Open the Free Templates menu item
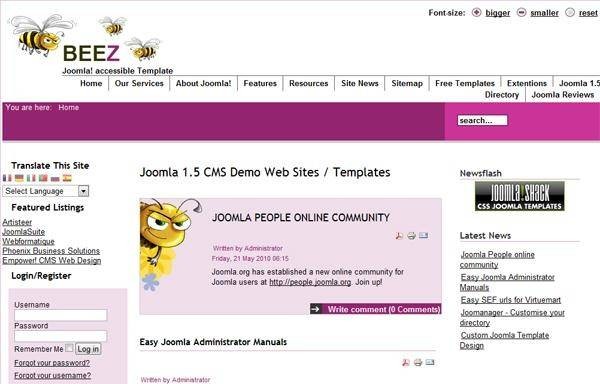 coord(465,83)
